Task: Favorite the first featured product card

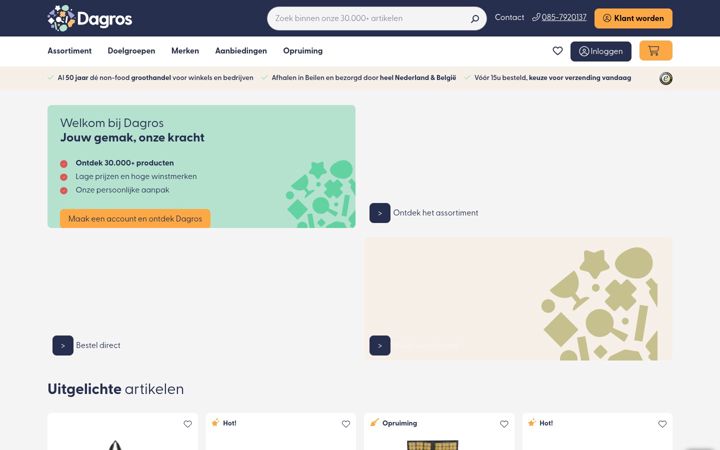Action: (x=188, y=424)
